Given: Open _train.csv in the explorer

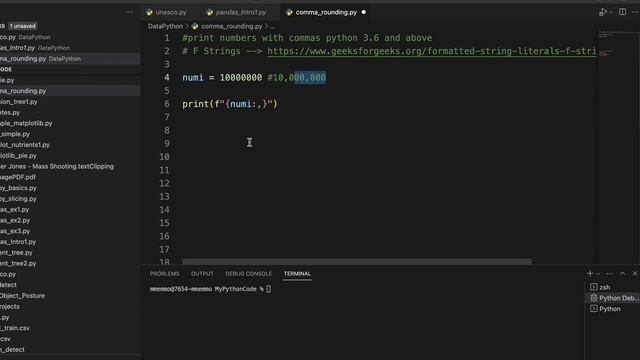Looking at the screenshot, I should 15,328.
